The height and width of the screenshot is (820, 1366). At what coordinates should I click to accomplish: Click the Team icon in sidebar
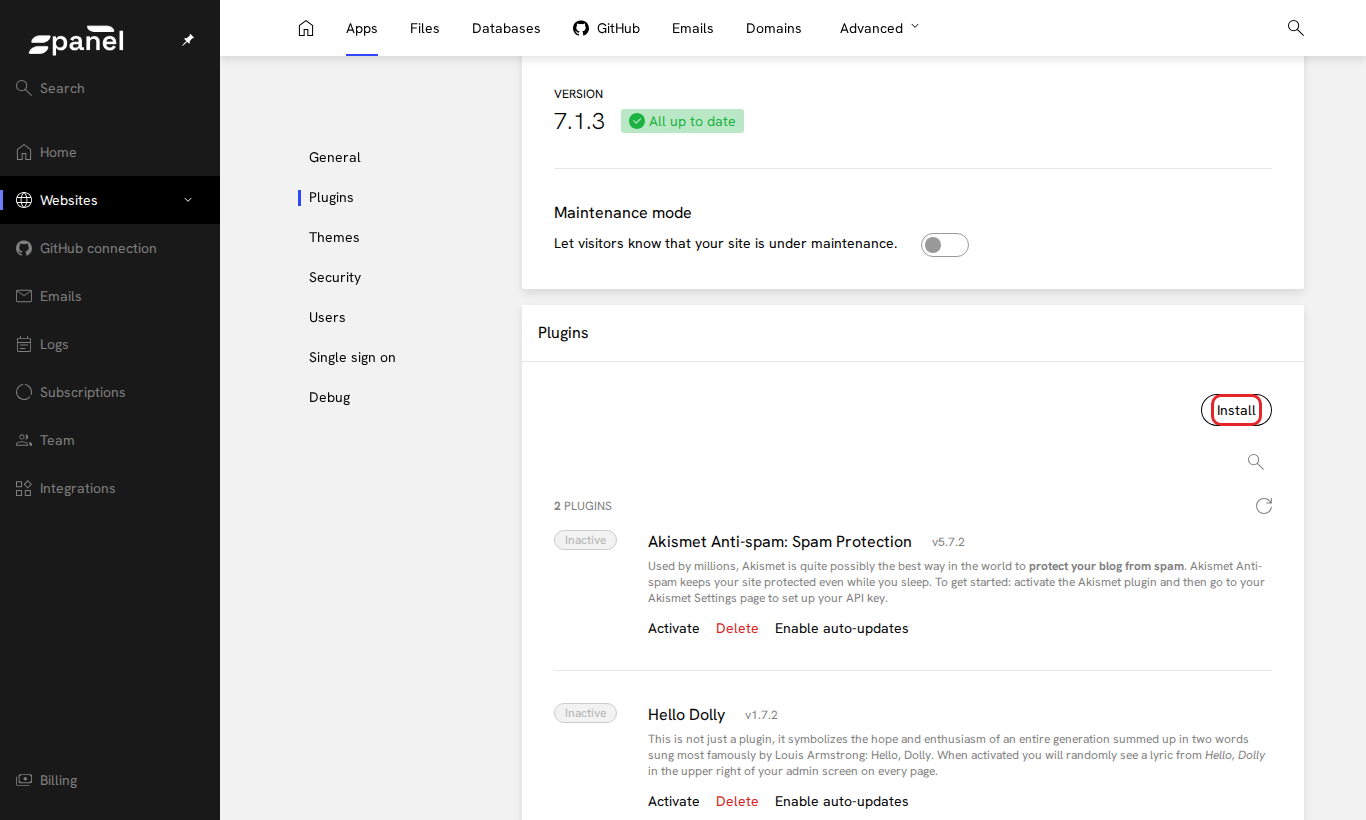[x=24, y=440]
